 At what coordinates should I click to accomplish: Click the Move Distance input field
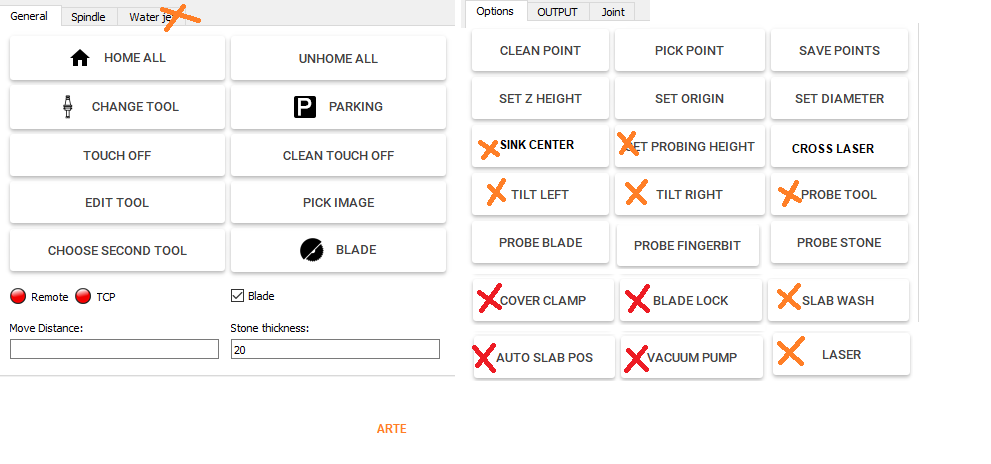point(114,349)
